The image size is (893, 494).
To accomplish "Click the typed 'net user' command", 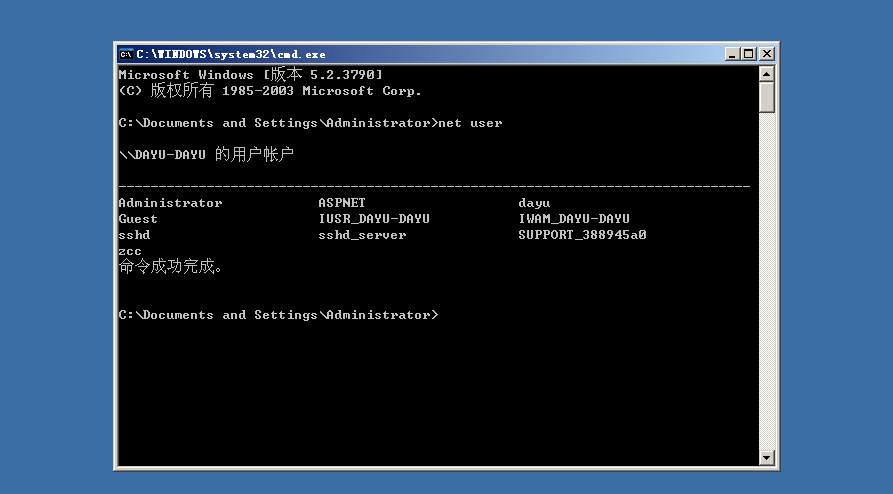I will tap(470, 123).
